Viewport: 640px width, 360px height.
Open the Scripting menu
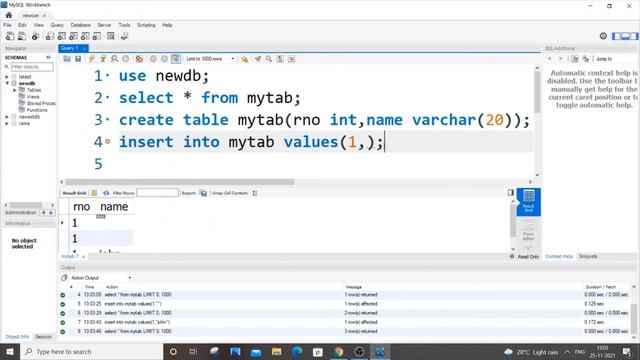coord(146,25)
